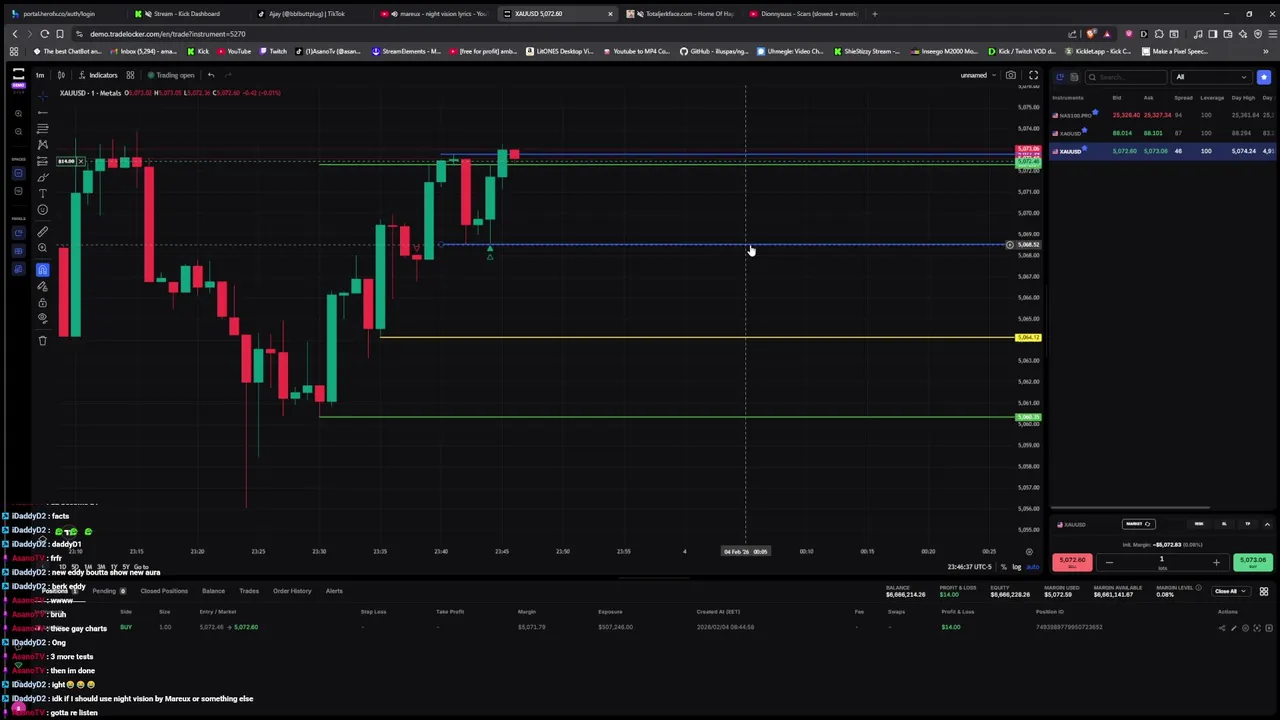Screen dimensions: 1280x720
Task: Open the MARKET order type dropdown
Action: pyautogui.click(x=1139, y=524)
